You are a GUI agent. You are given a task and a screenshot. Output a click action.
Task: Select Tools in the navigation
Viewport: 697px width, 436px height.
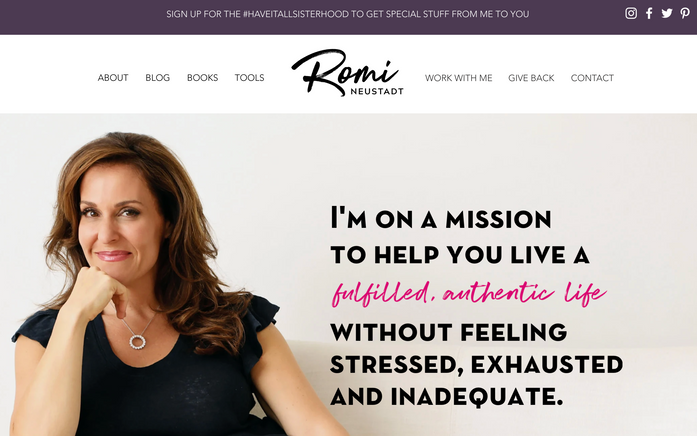click(x=249, y=78)
